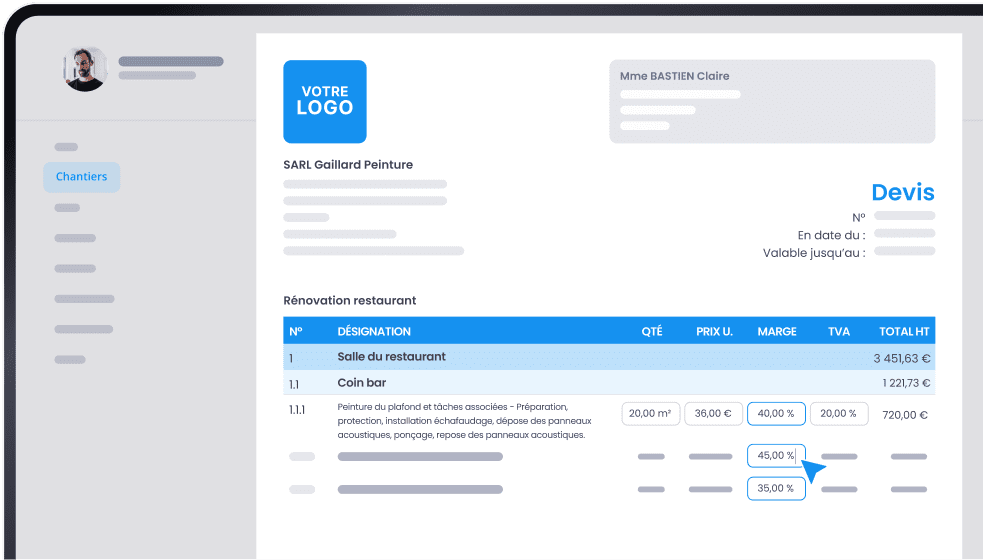The image size is (983, 560).
Task: Click the SARL Gaillard Peinture company name
Action: point(348,165)
